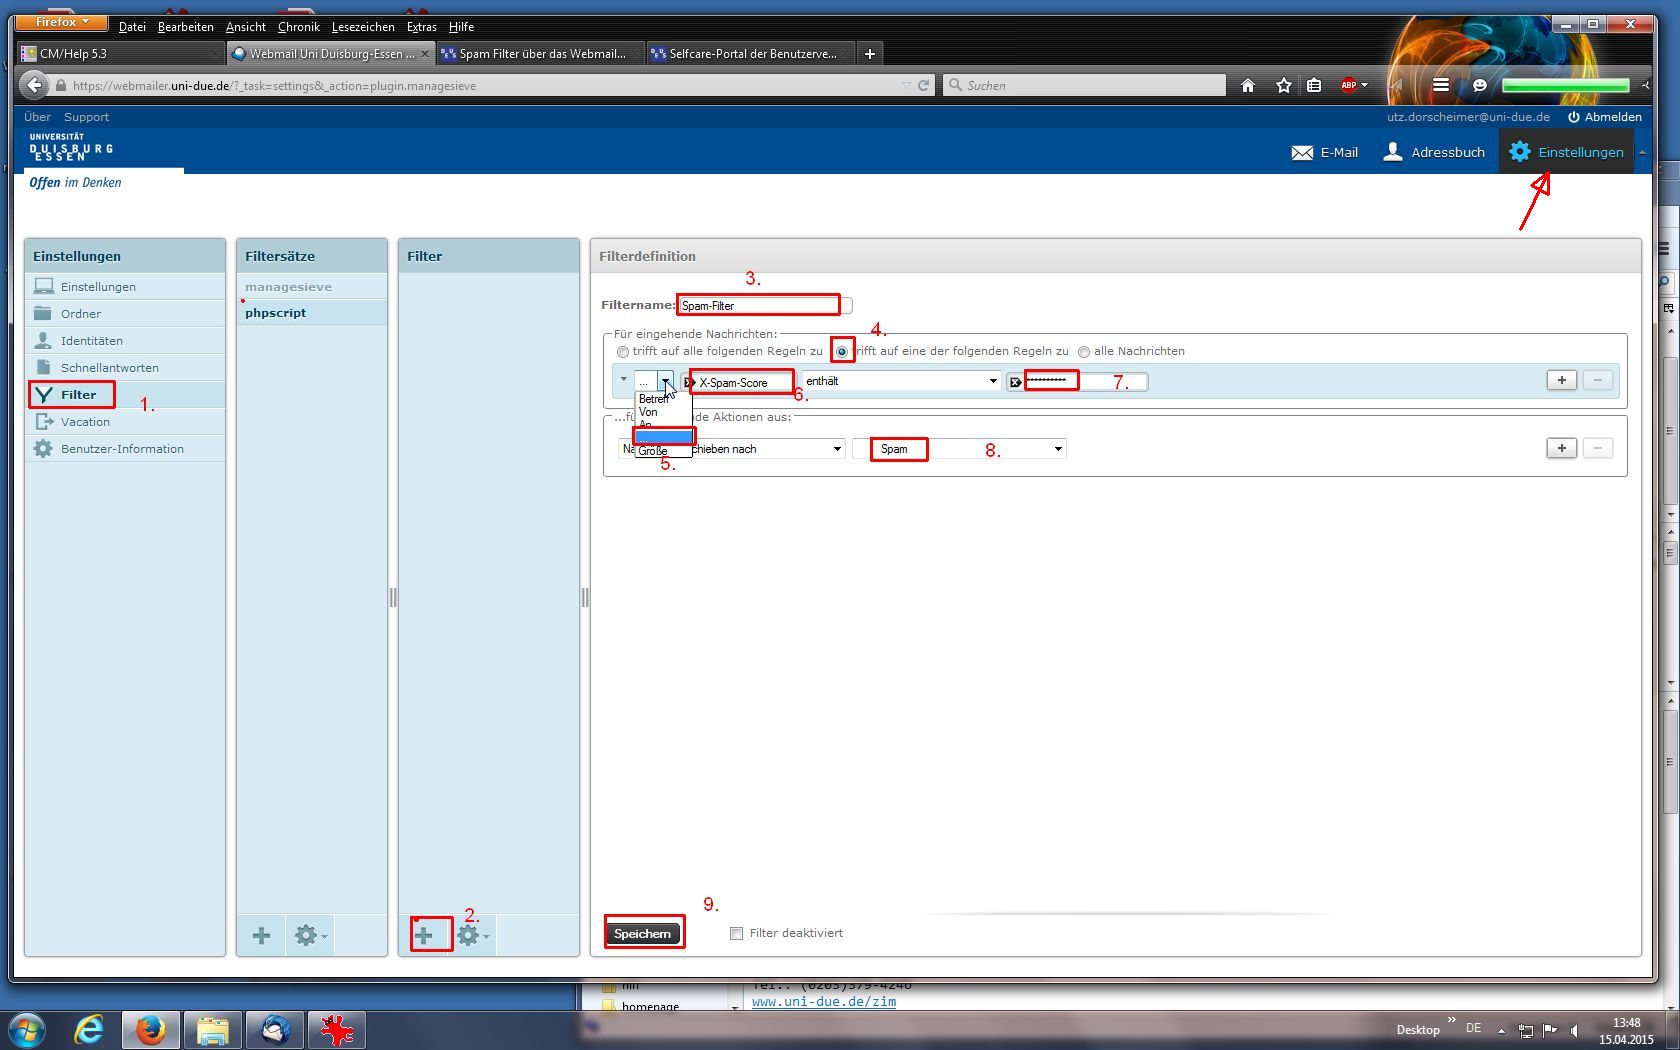
Task: Click the Filter funnel icon in sidebar
Action: (x=43, y=395)
